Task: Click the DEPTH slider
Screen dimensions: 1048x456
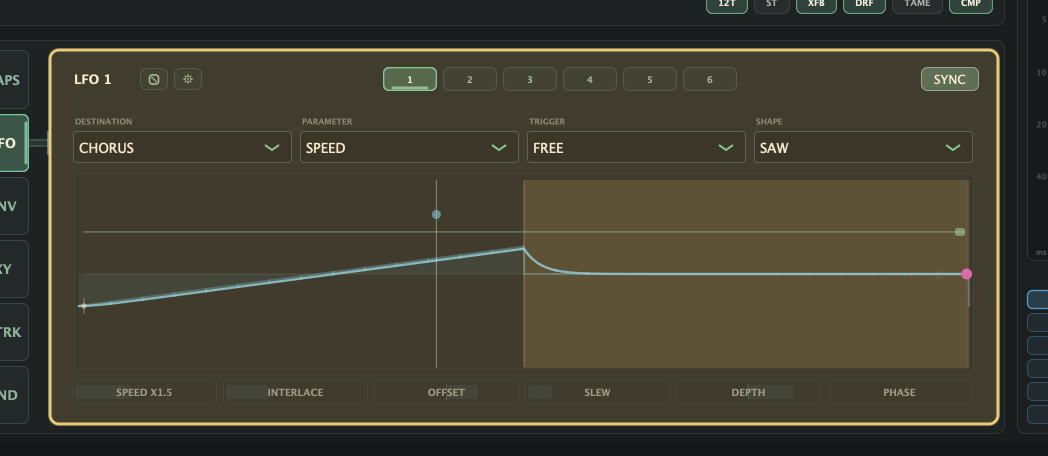Action: [x=749, y=392]
